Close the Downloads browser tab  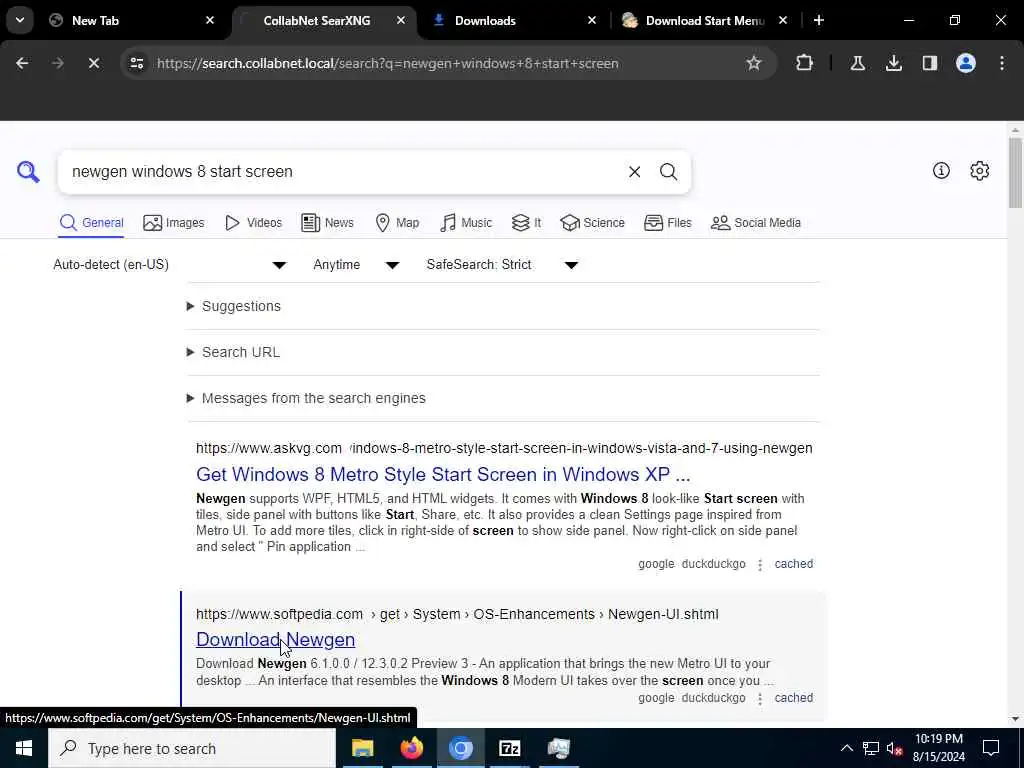[x=592, y=20]
